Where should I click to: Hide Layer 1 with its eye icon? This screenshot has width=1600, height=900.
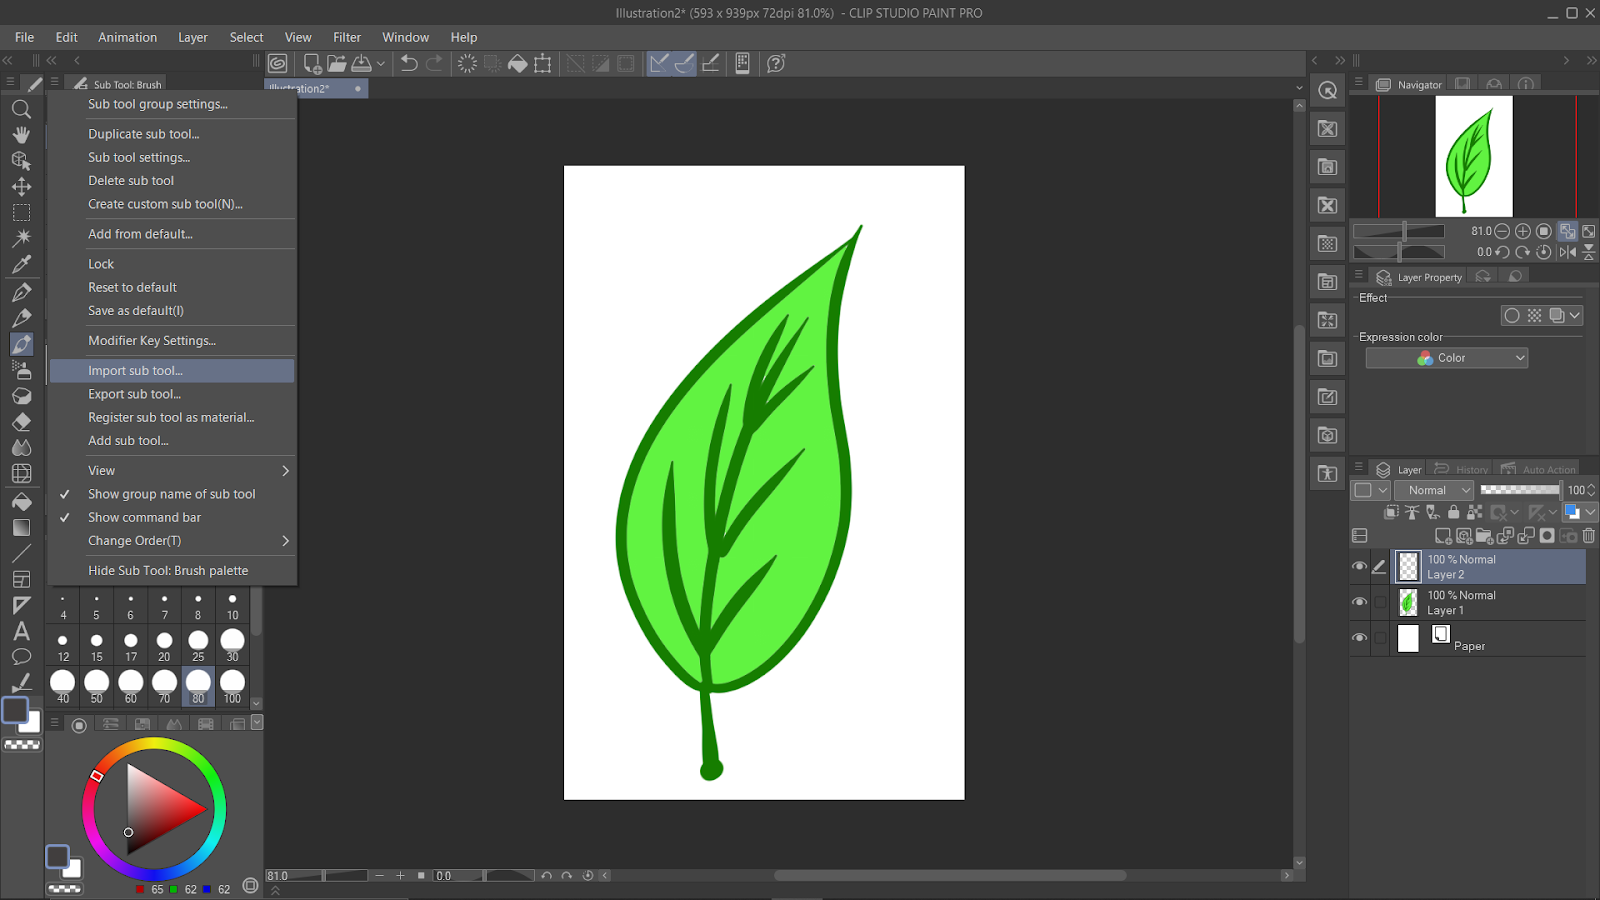1359,602
